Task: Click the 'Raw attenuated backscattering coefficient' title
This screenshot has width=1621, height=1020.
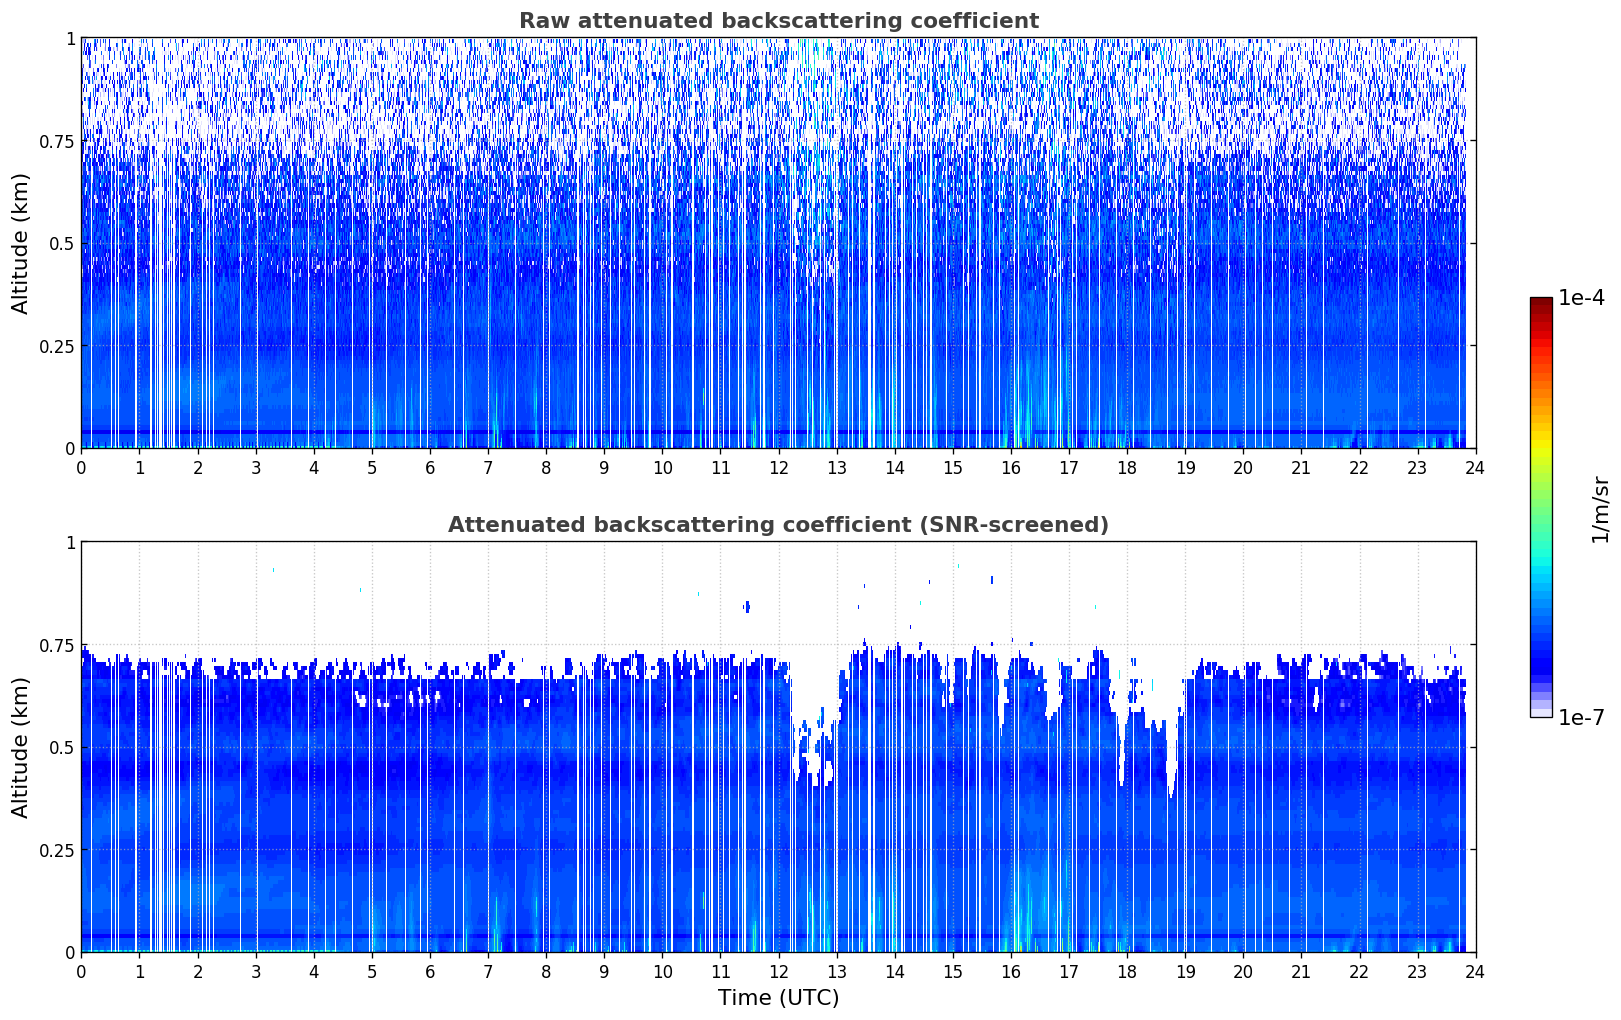Action: tap(778, 21)
